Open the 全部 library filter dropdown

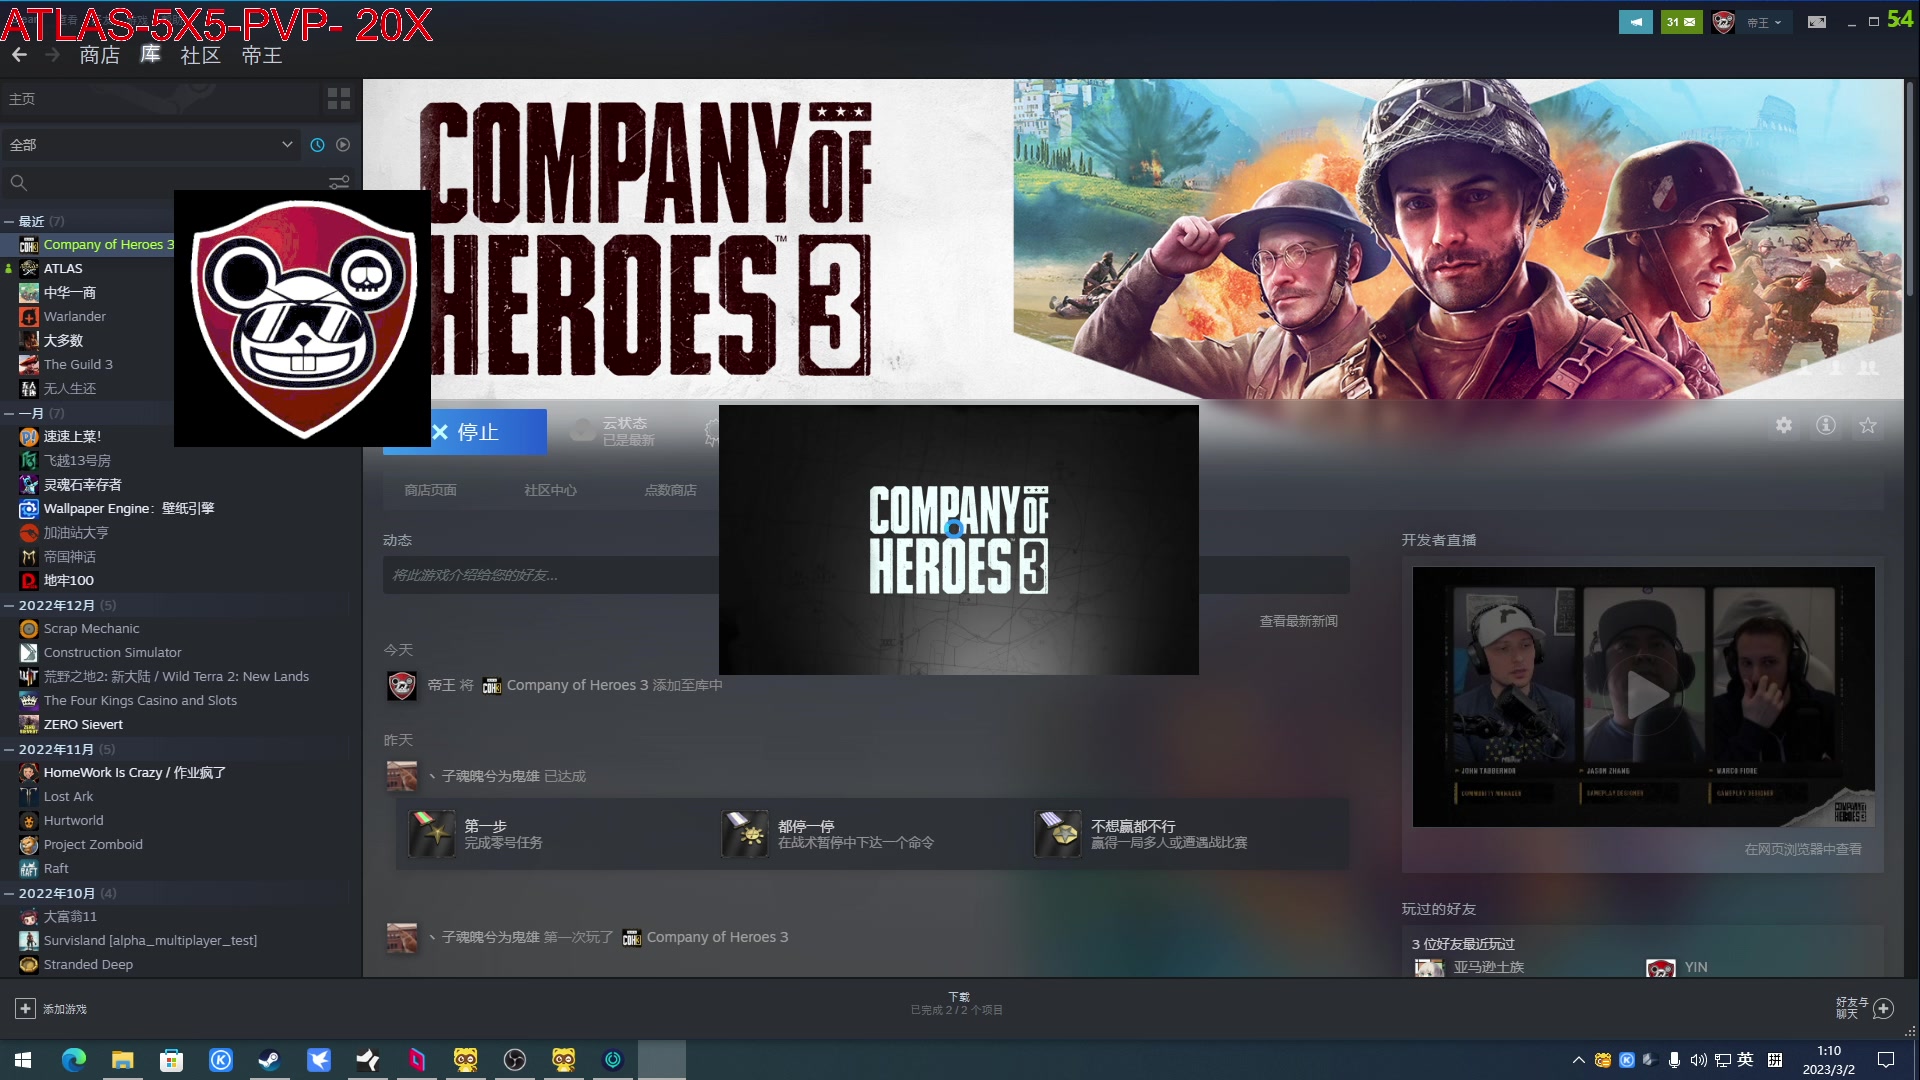[x=151, y=145]
